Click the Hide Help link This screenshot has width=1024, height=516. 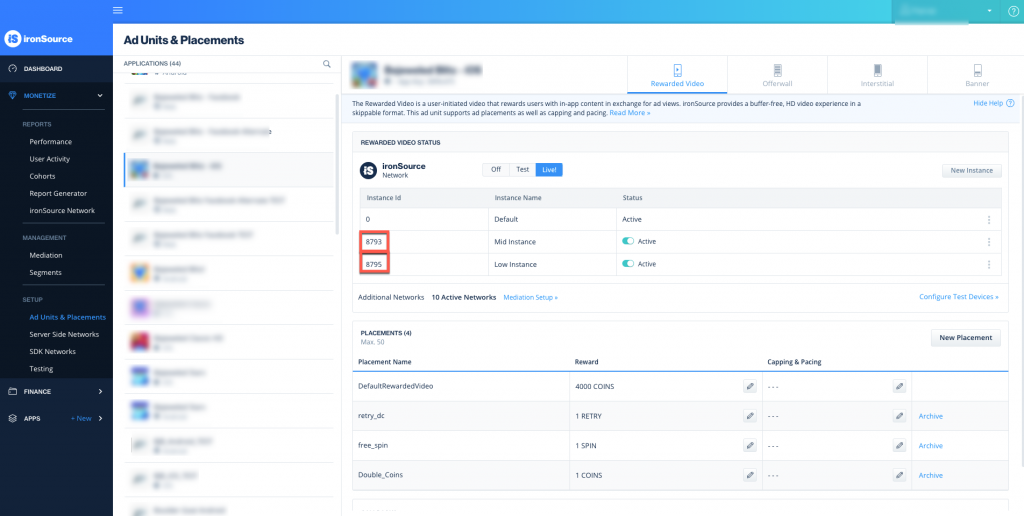click(x=987, y=103)
